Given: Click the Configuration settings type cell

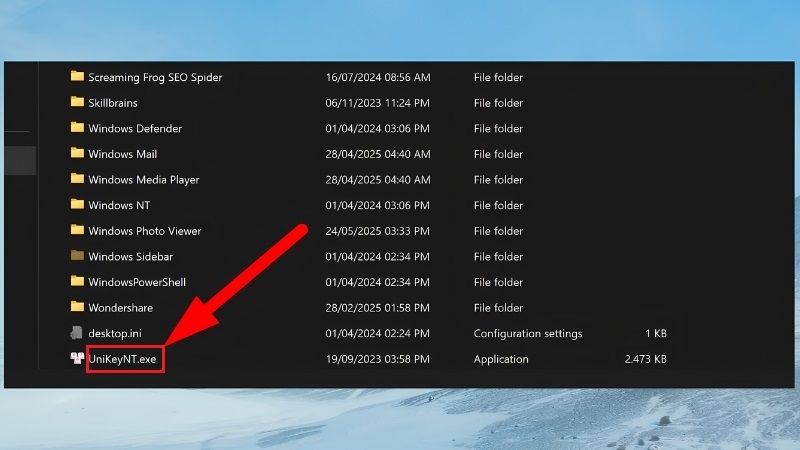Looking at the screenshot, I should [528, 333].
